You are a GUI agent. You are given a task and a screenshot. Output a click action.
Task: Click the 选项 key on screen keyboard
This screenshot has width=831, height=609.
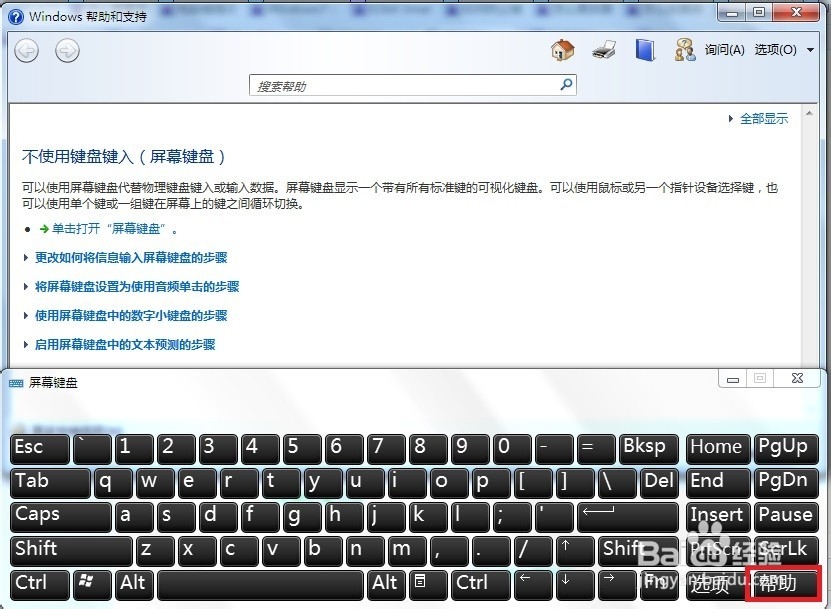718,585
